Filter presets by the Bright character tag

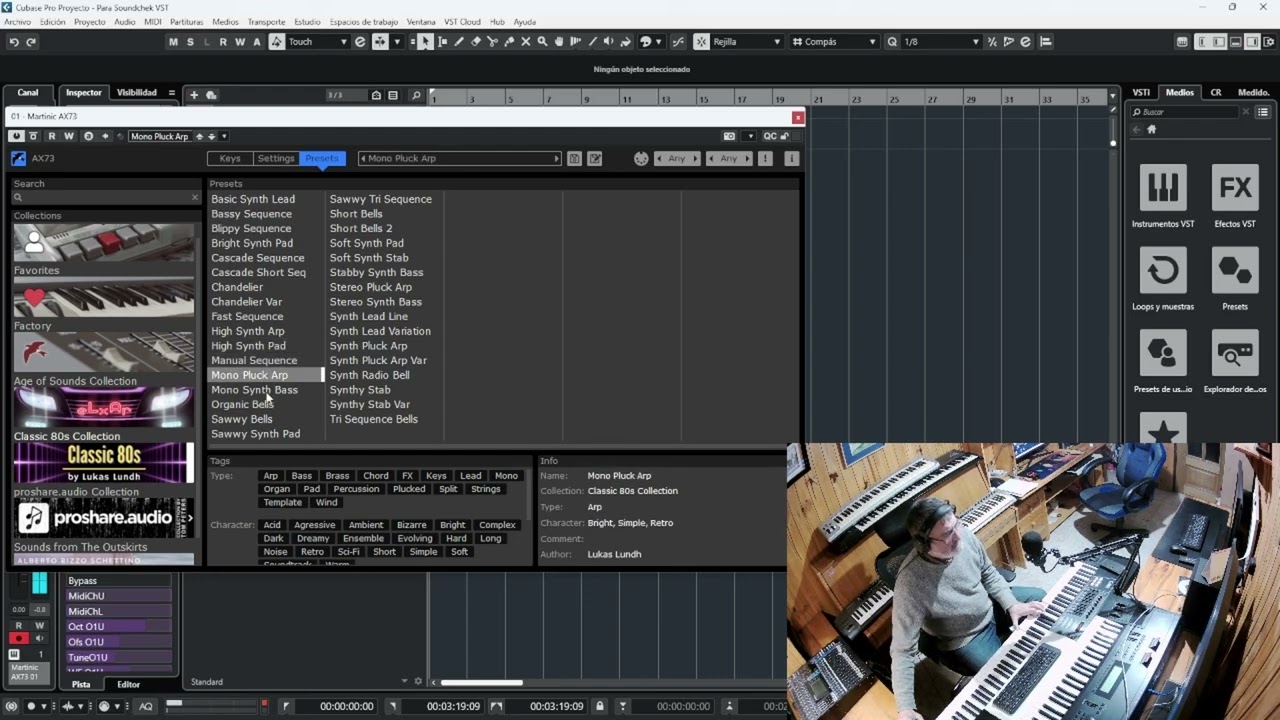pyautogui.click(x=453, y=525)
